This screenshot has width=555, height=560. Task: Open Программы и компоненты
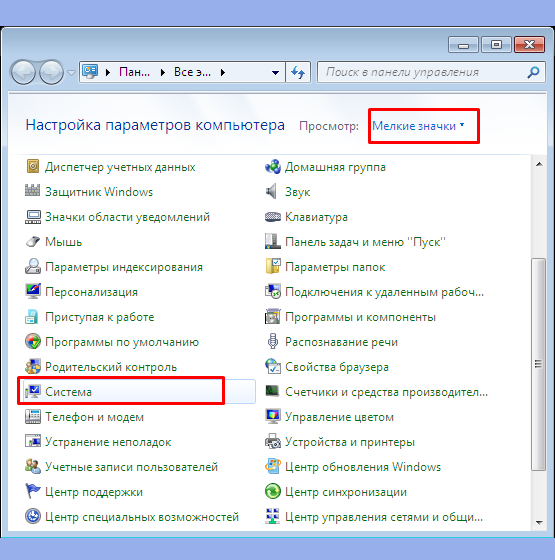pos(360,317)
